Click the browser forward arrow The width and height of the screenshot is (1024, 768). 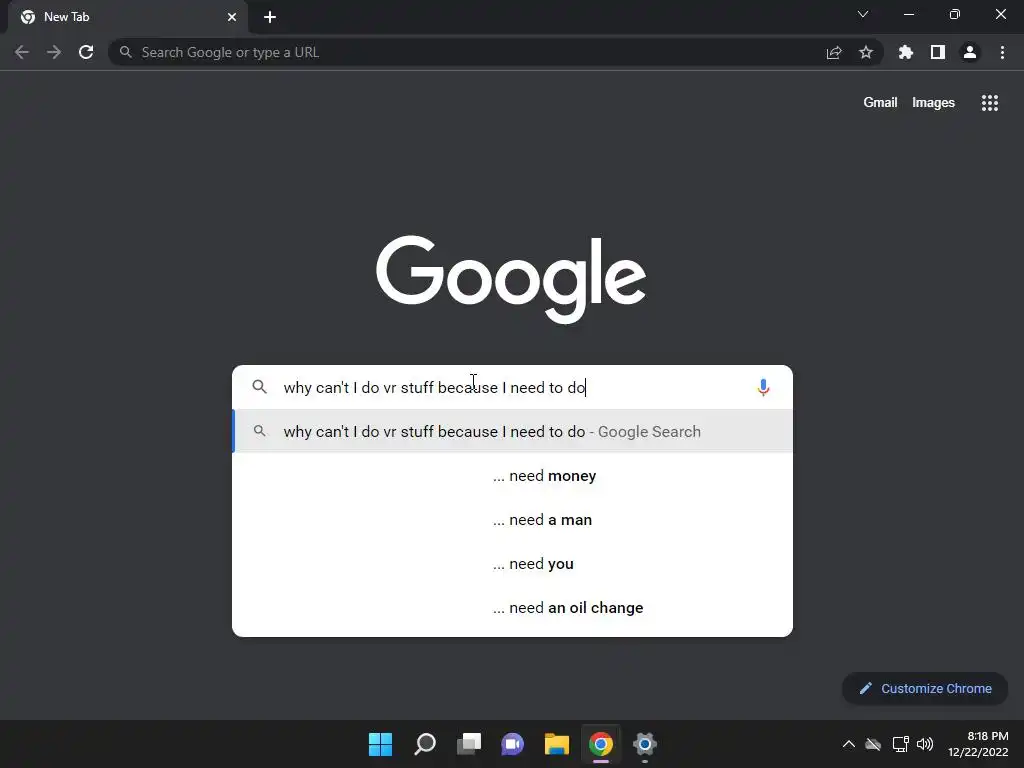pyautogui.click(x=54, y=52)
